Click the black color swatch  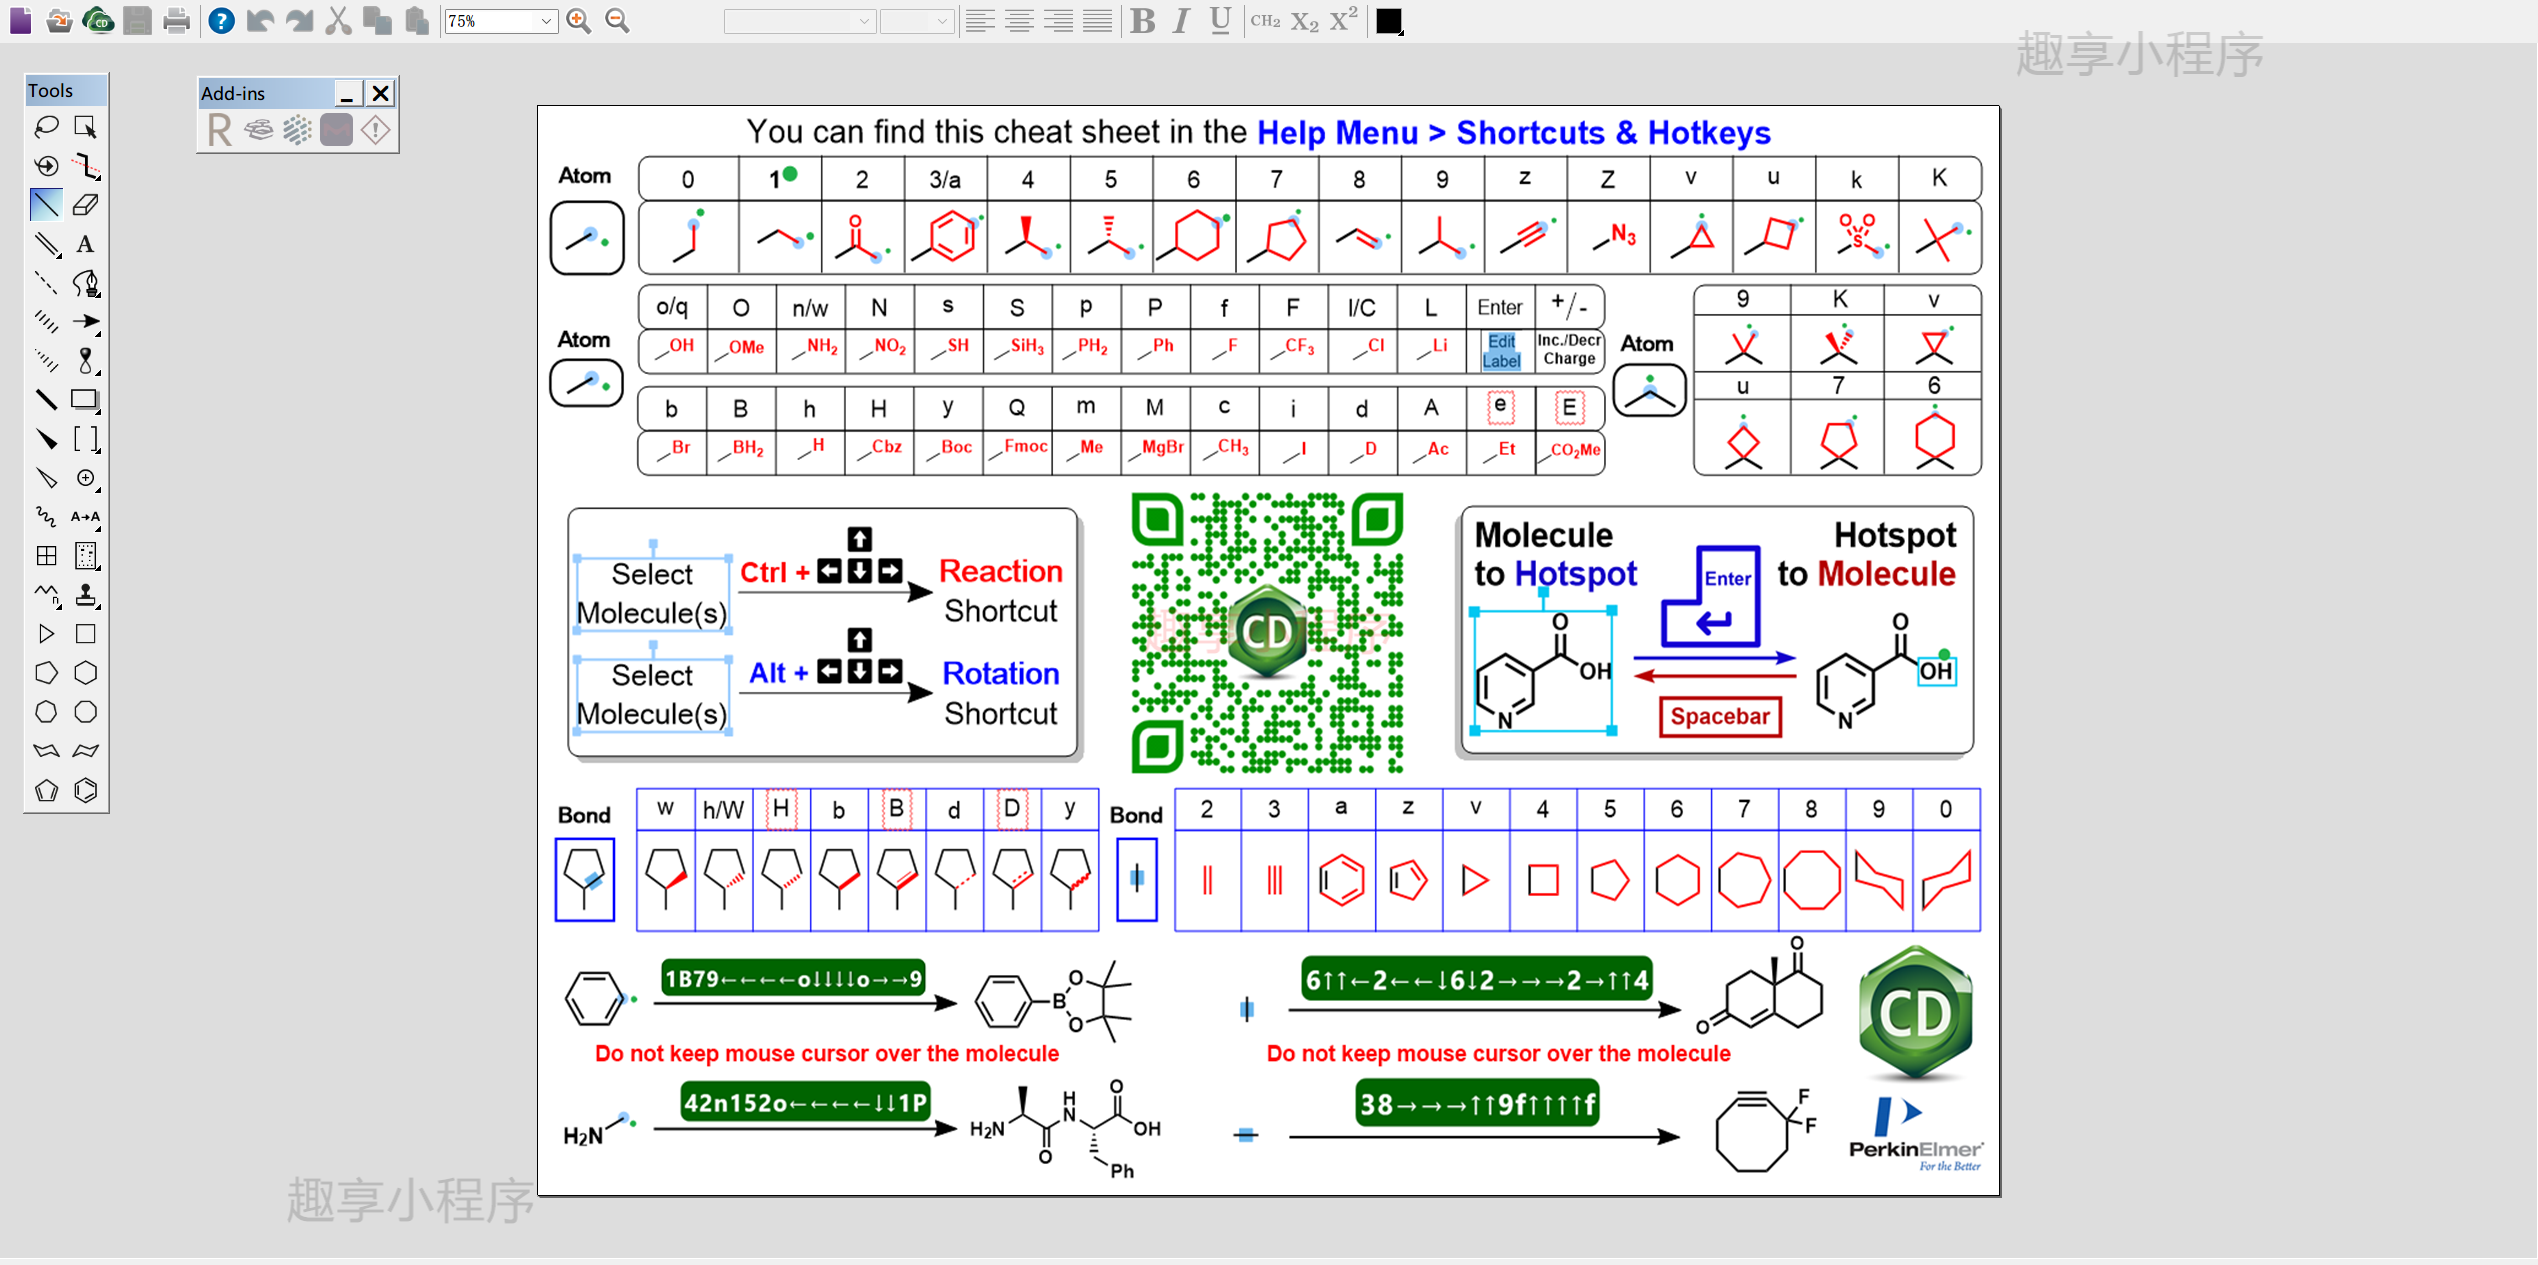[x=1388, y=20]
